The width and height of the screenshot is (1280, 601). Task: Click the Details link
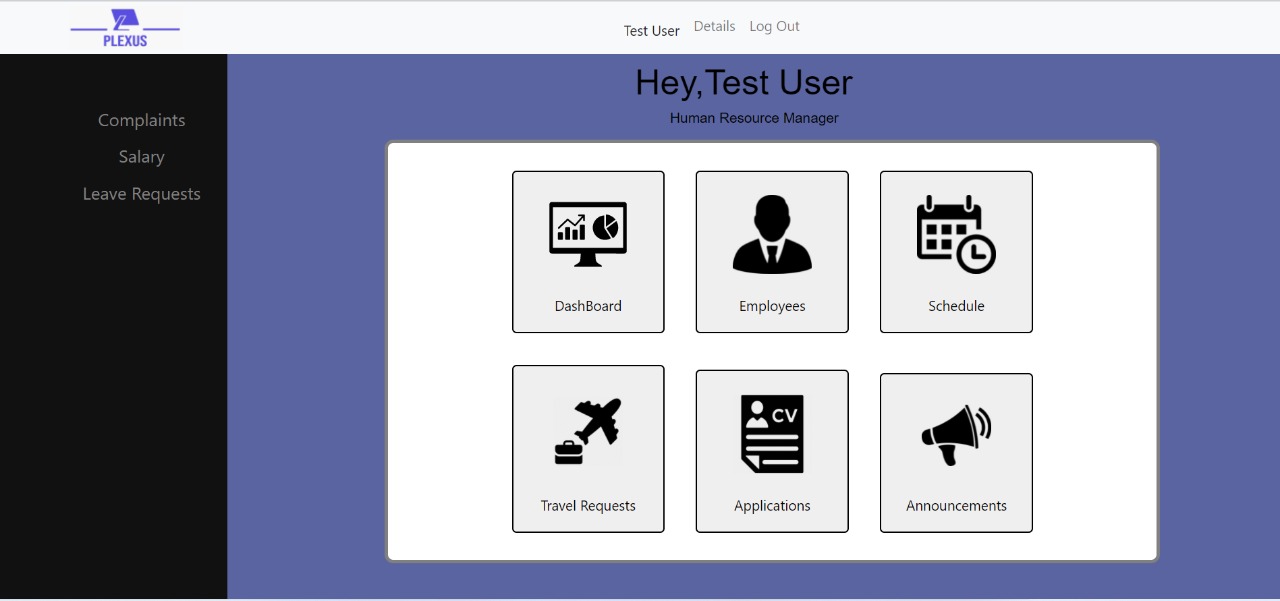coord(714,26)
